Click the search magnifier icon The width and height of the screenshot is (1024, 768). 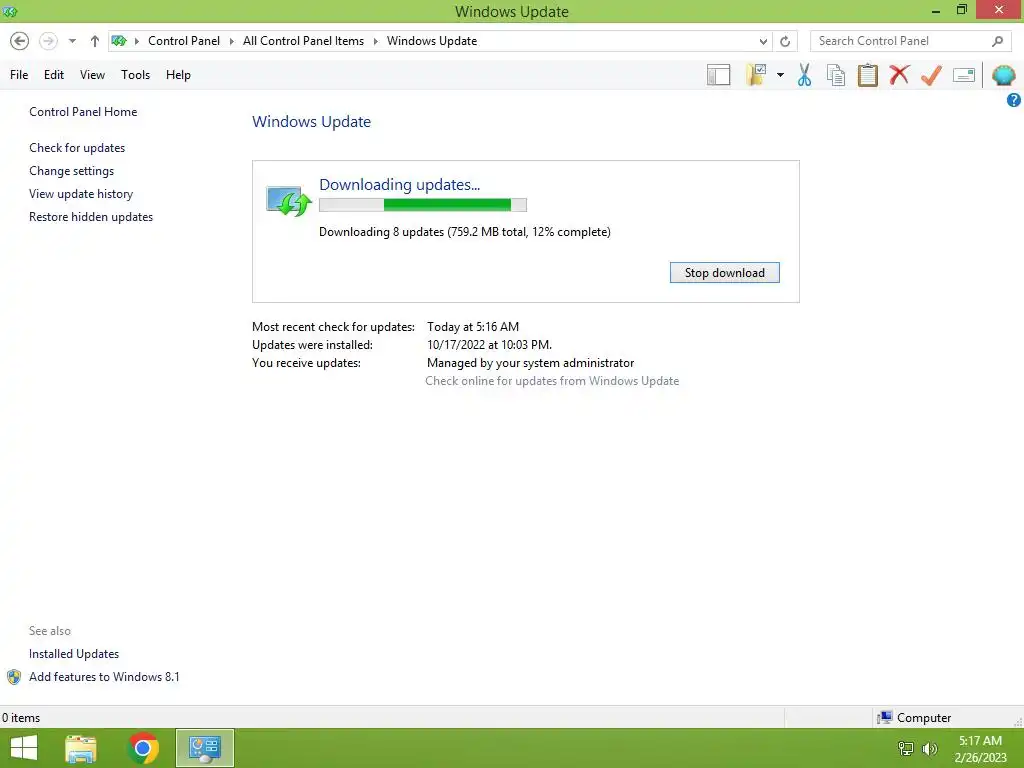click(x=997, y=41)
